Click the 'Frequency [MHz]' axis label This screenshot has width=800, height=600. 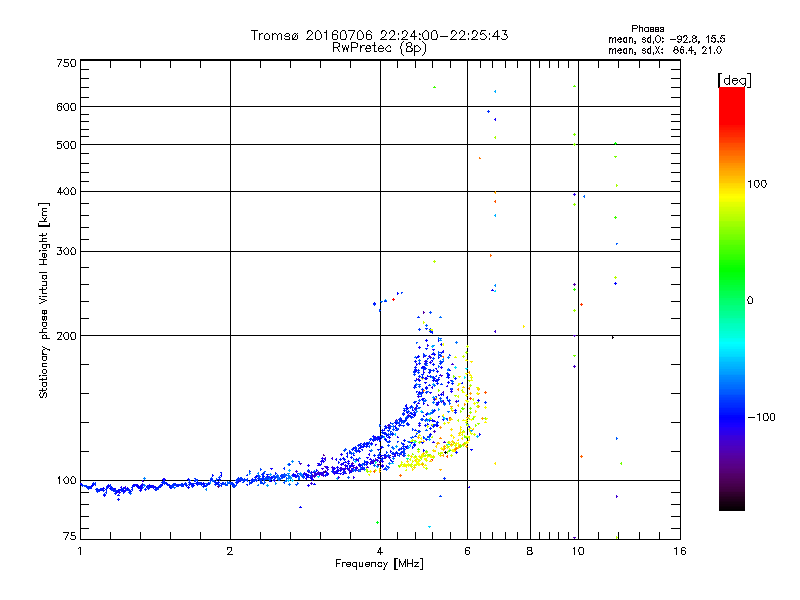379,564
